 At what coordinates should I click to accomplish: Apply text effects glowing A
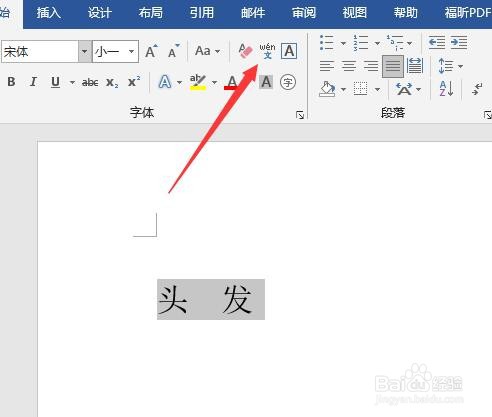point(165,82)
